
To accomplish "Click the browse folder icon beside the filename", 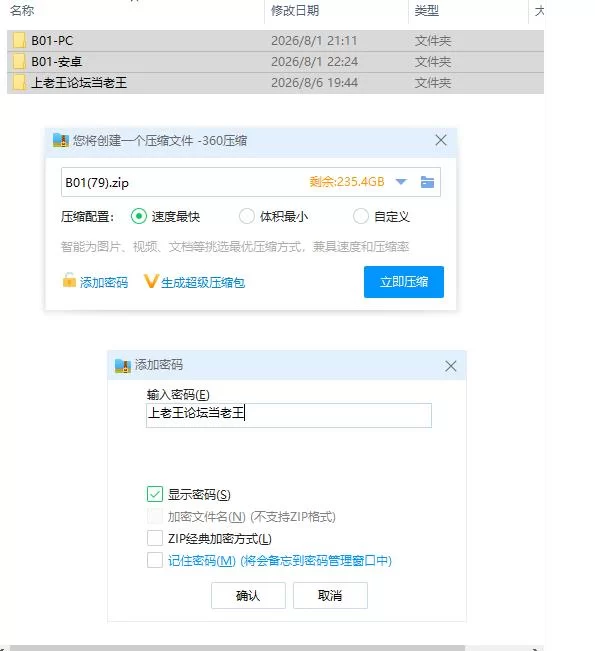I will (427, 182).
